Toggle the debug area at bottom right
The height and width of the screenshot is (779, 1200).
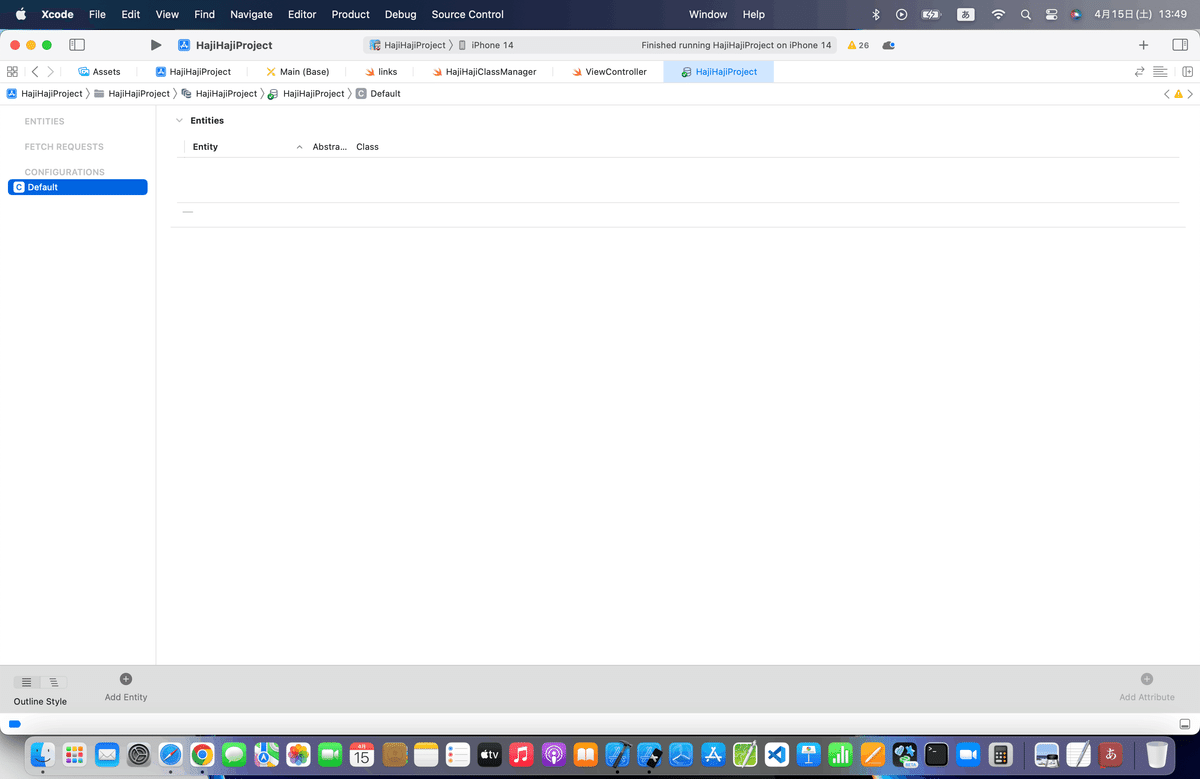[1185, 723]
